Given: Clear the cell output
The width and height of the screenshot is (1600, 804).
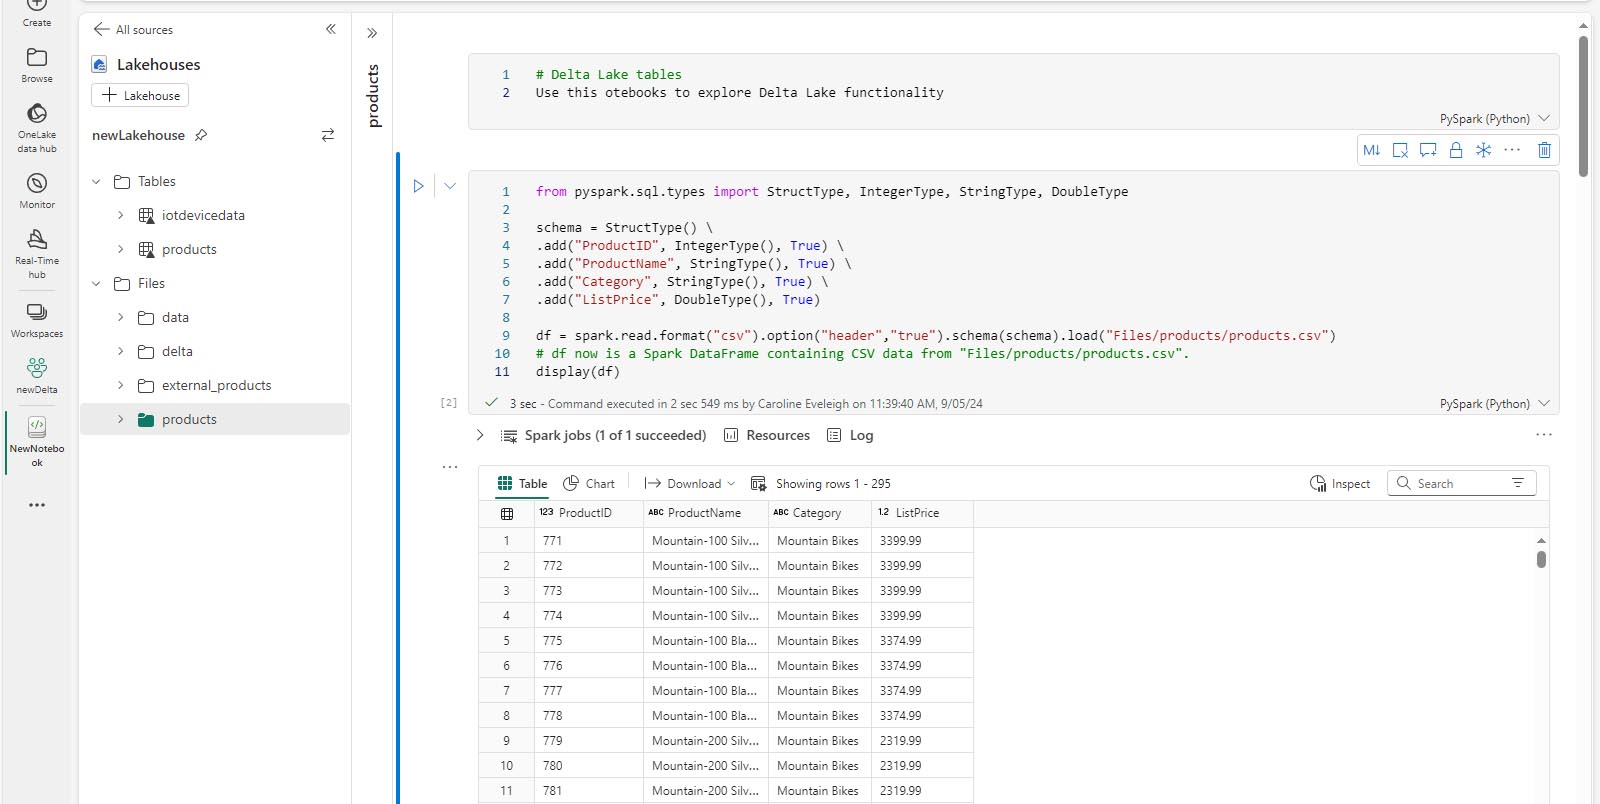Looking at the screenshot, I should pyautogui.click(x=1400, y=150).
